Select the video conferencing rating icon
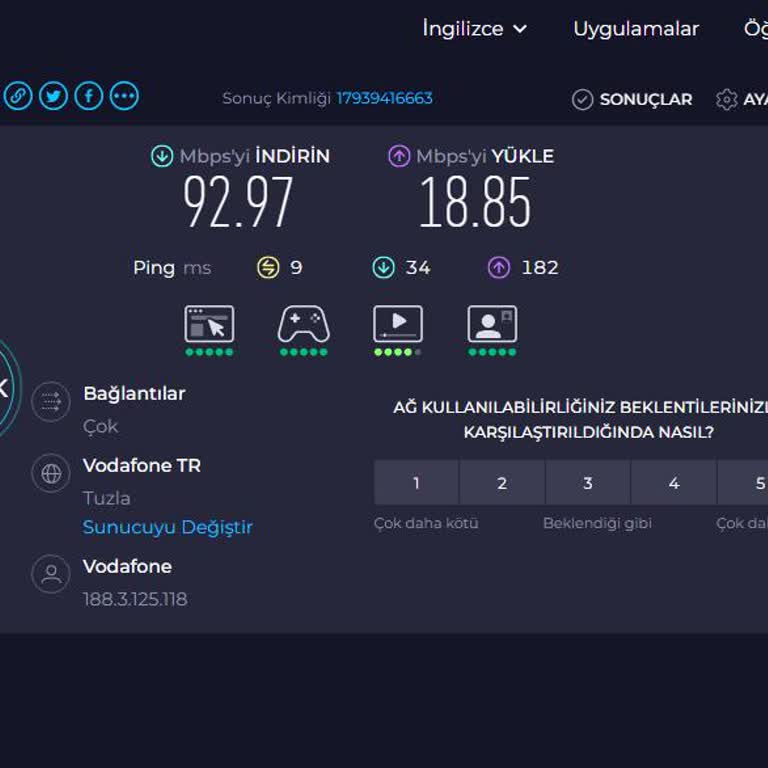Screen dimensions: 768x768 click(492, 324)
